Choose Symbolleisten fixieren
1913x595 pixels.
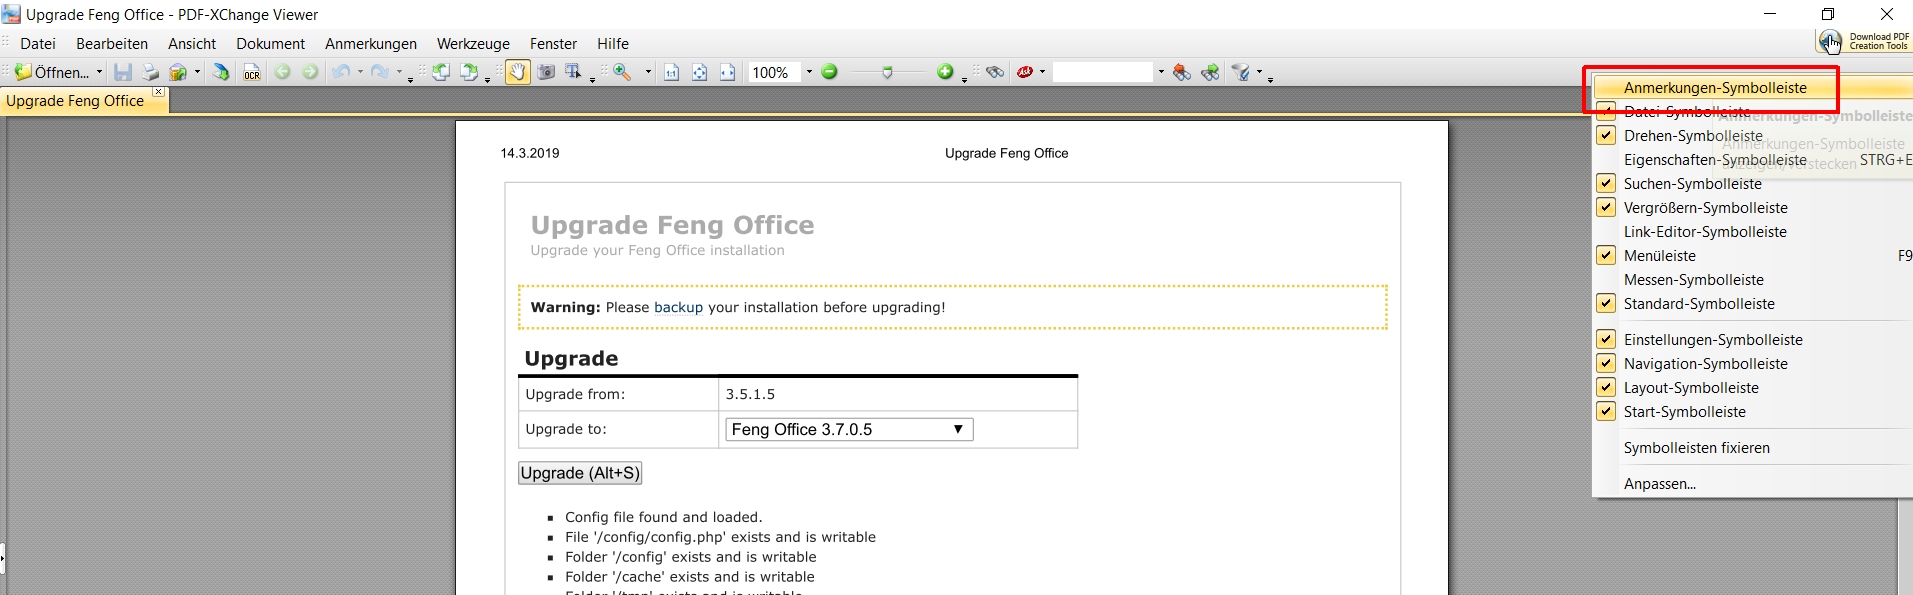coord(1697,448)
